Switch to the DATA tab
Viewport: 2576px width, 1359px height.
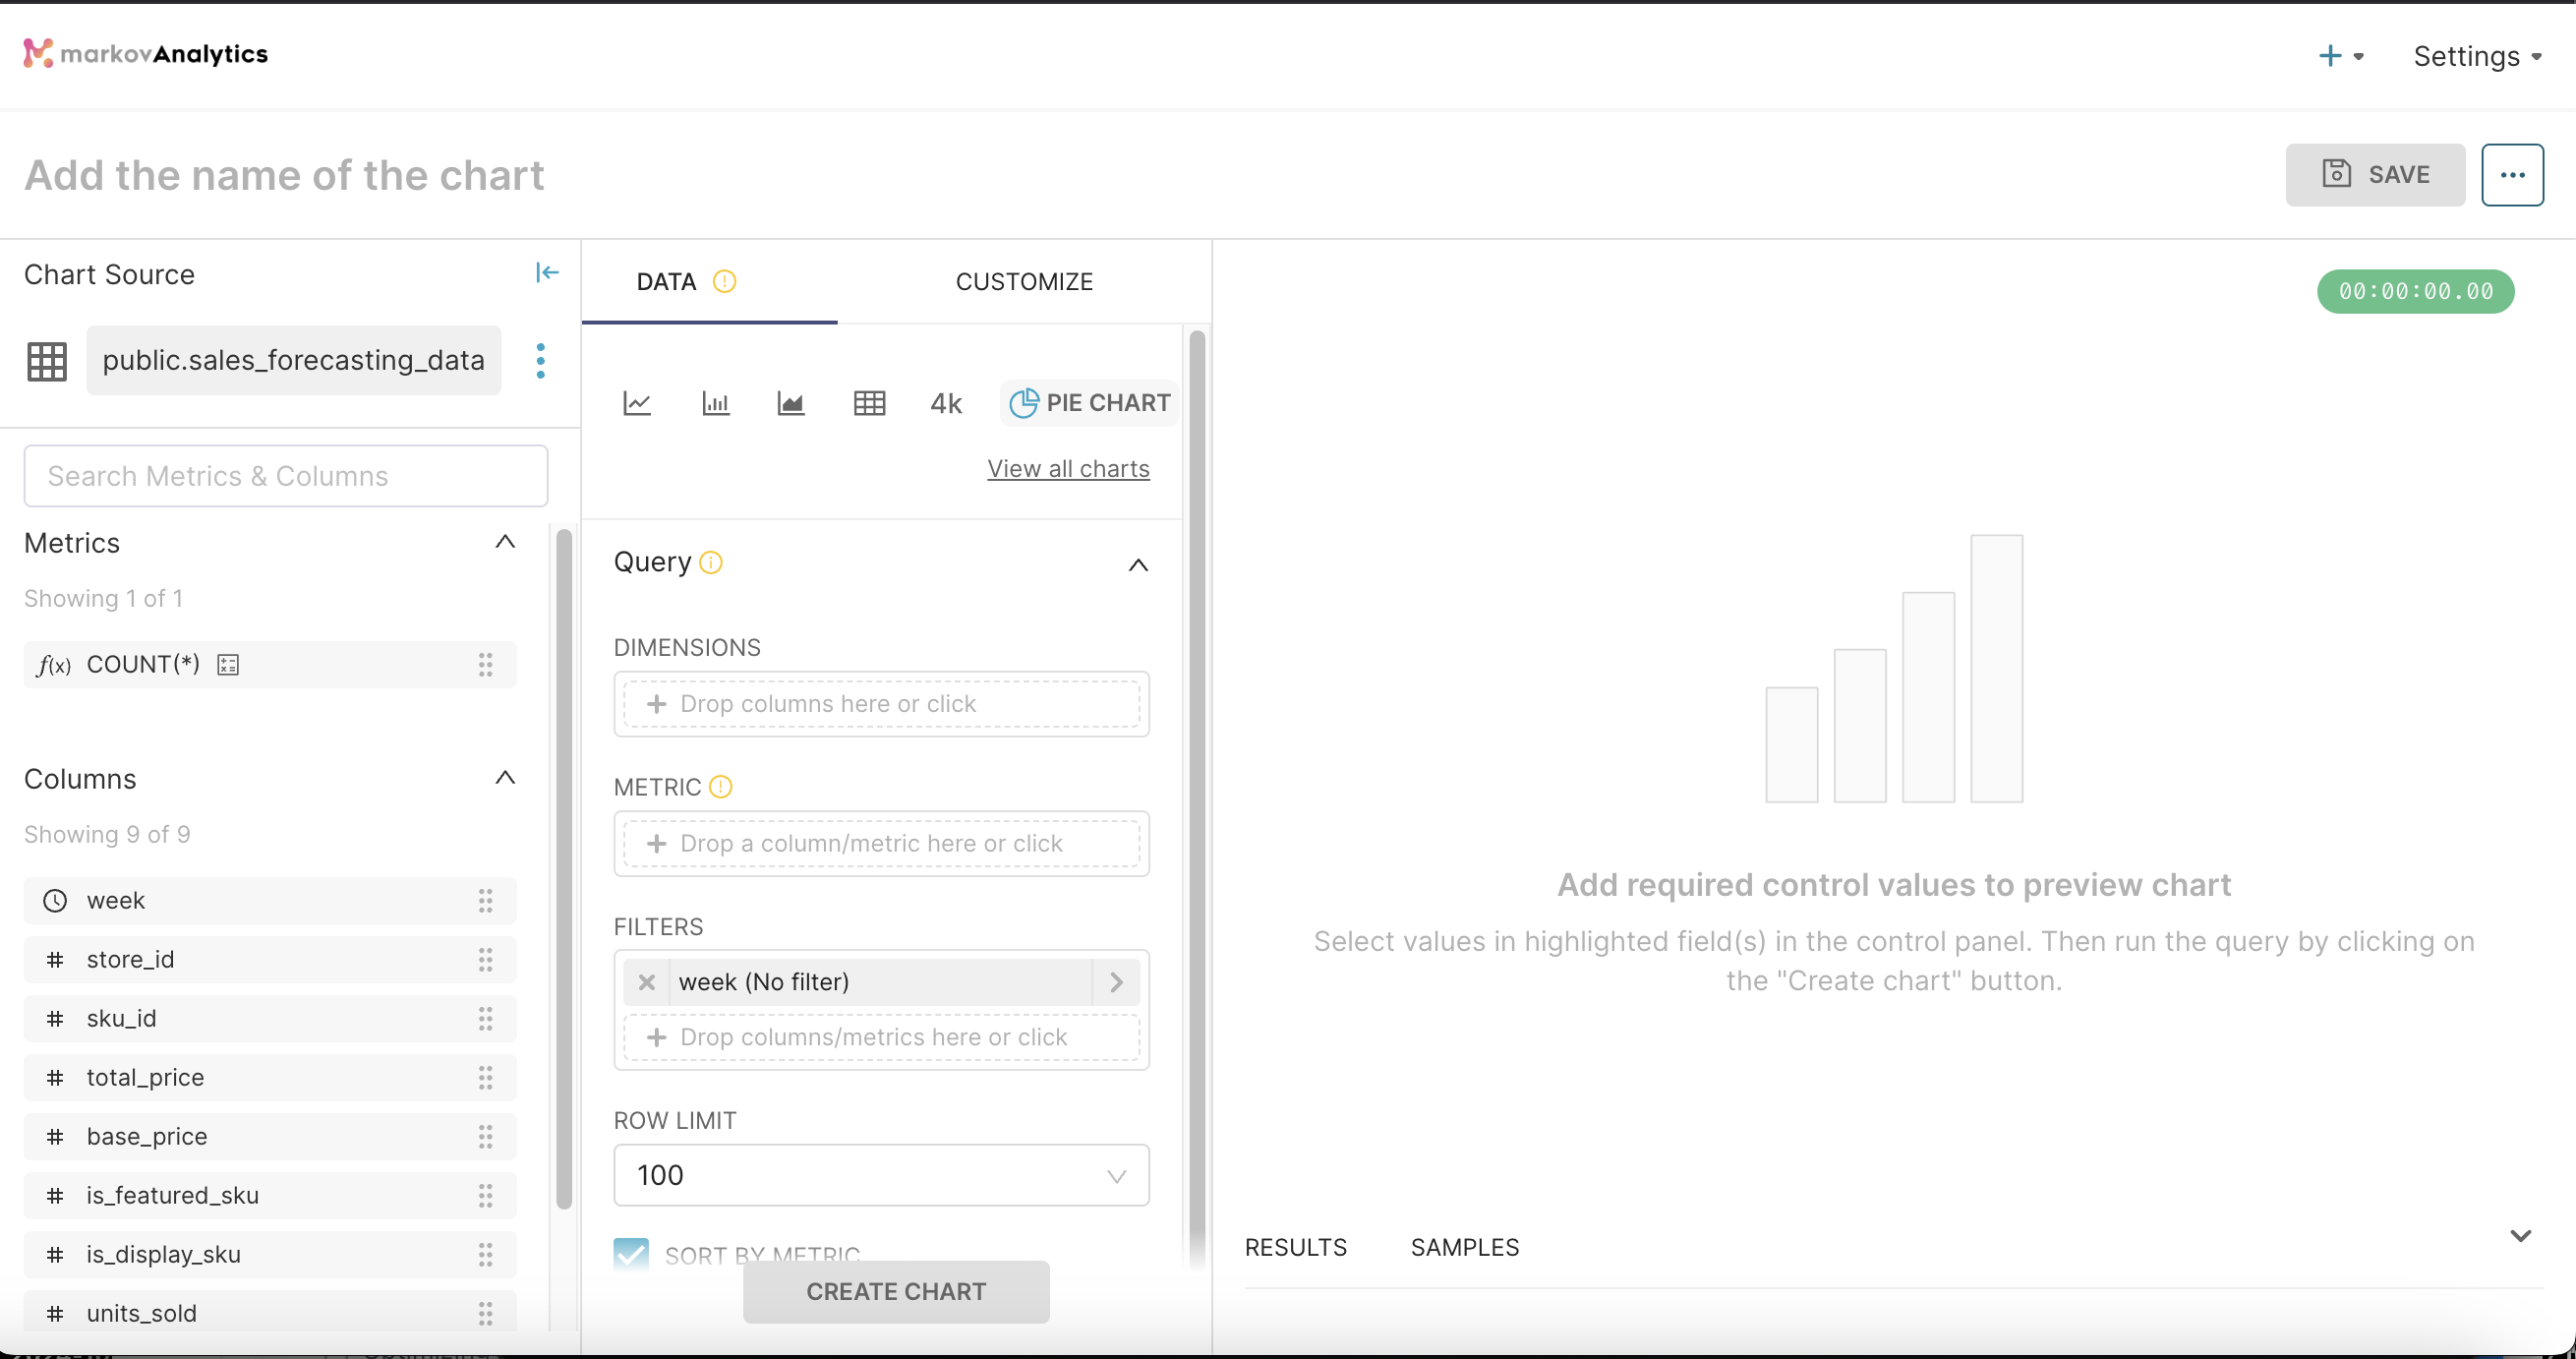click(666, 281)
